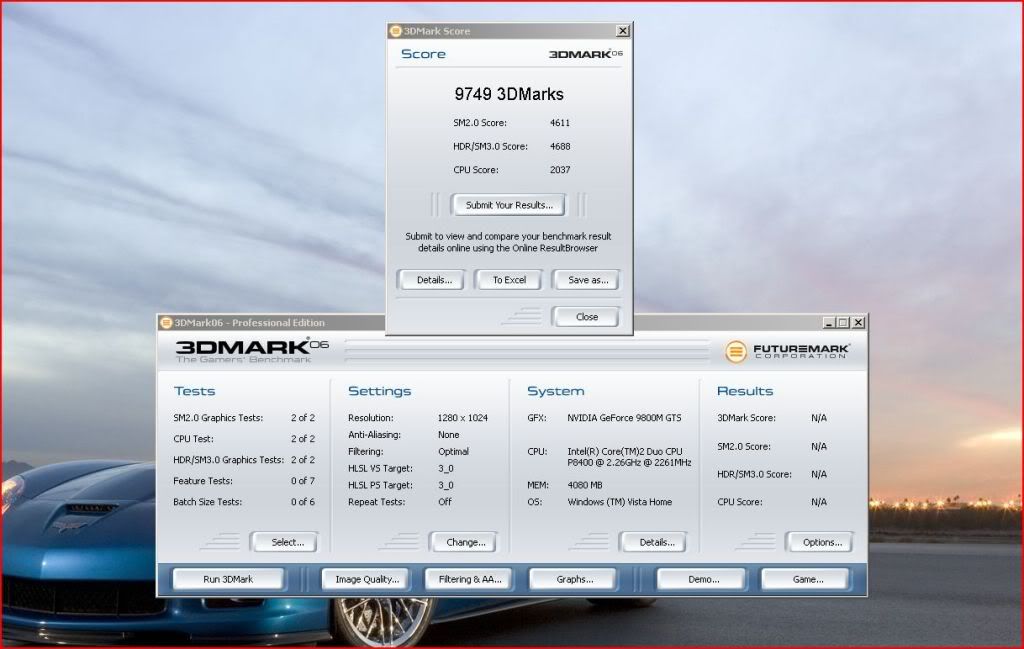Click Filtering value Optimal
Image resolution: width=1024 pixels, height=649 pixels.
click(453, 452)
